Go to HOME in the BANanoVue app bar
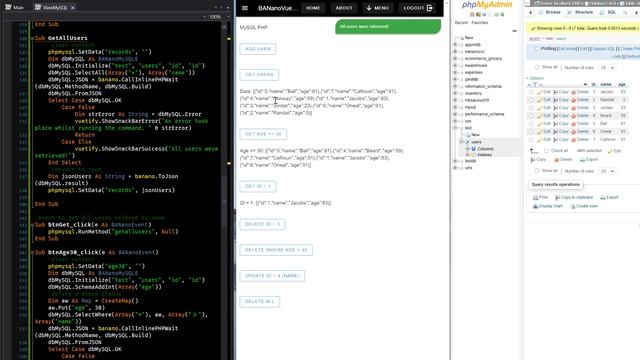 click(x=313, y=8)
